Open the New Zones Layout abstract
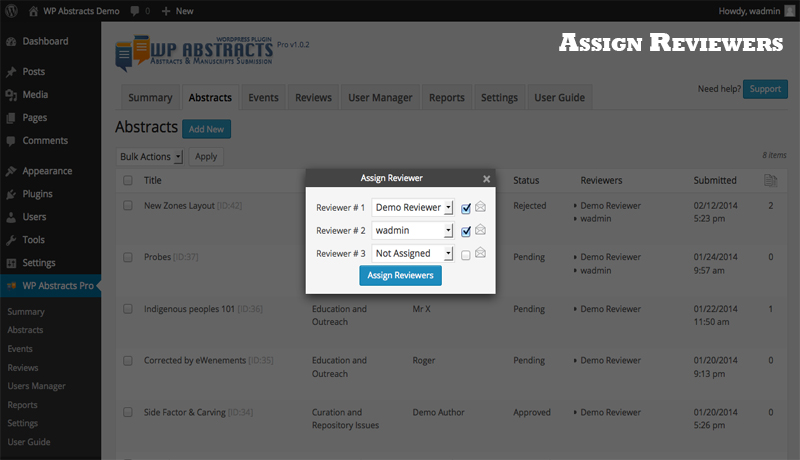Screen dimensions: 800x460 click(179, 206)
